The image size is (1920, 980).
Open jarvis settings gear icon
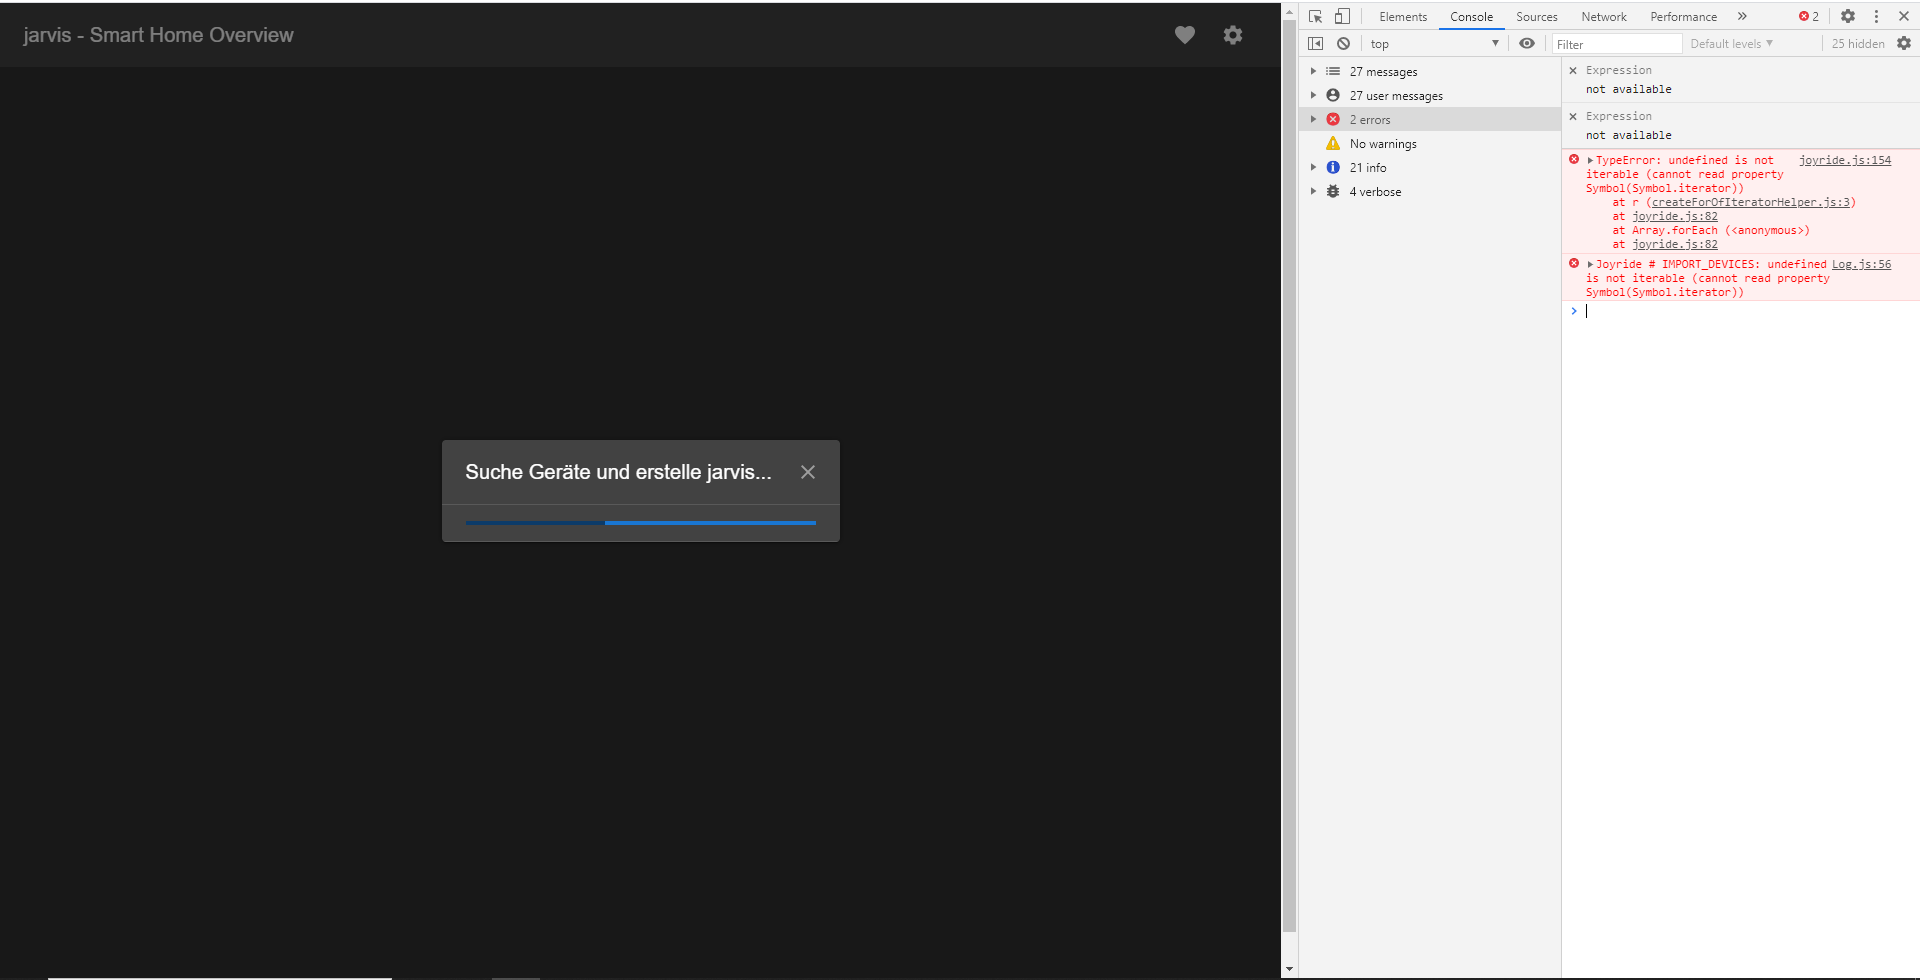pyautogui.click(x=1233, y=35)
